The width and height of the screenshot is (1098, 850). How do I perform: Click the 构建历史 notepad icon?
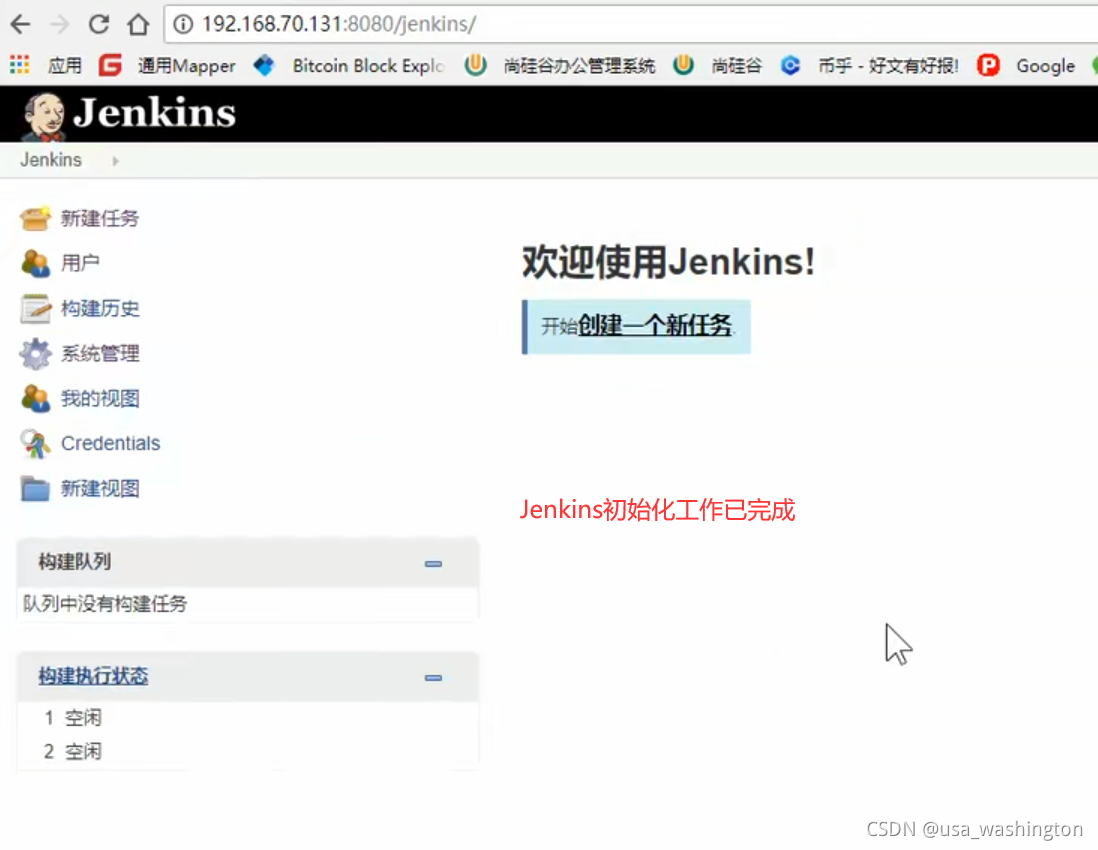(x=35, y=309)
